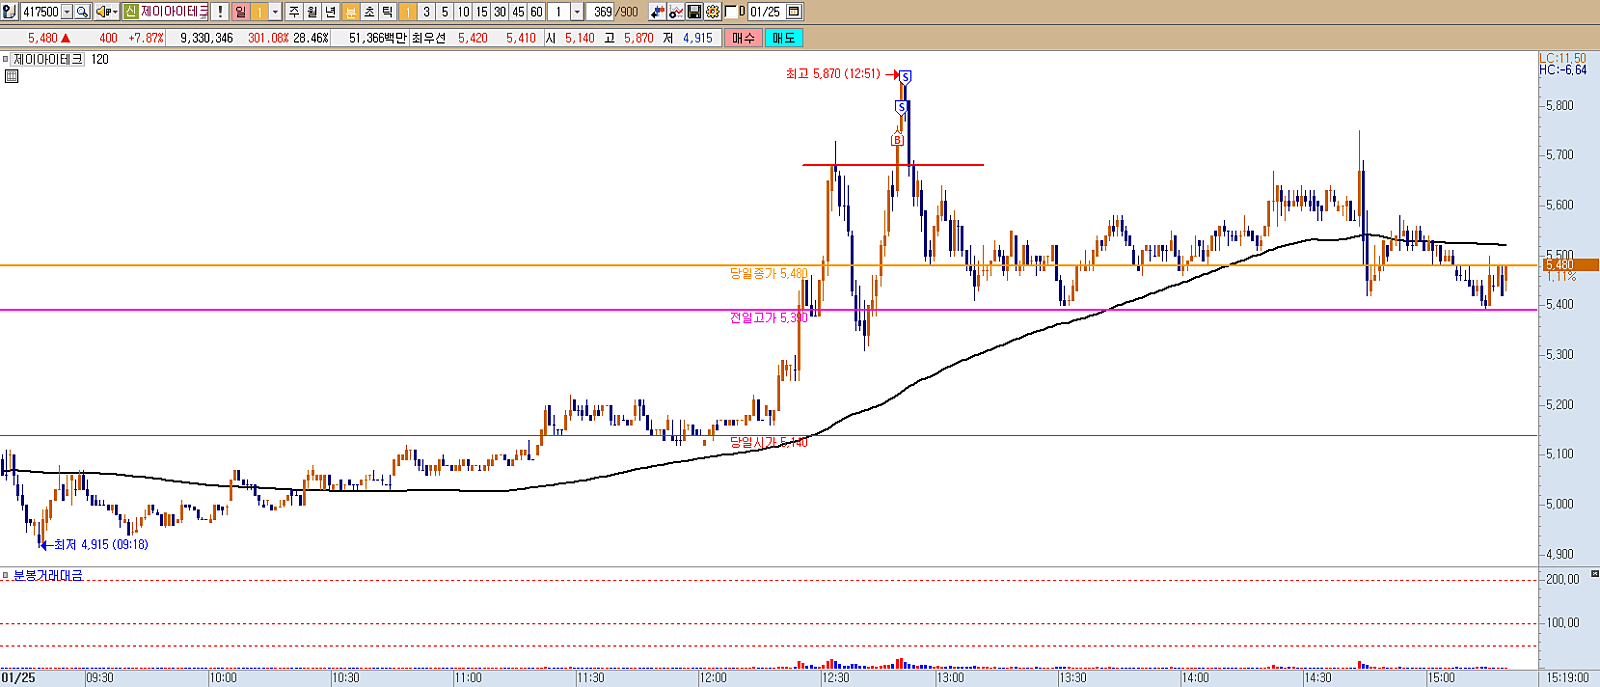Click the small square by chart title
This screenshot has width=1600, height=687.
[x=5, y=60]
